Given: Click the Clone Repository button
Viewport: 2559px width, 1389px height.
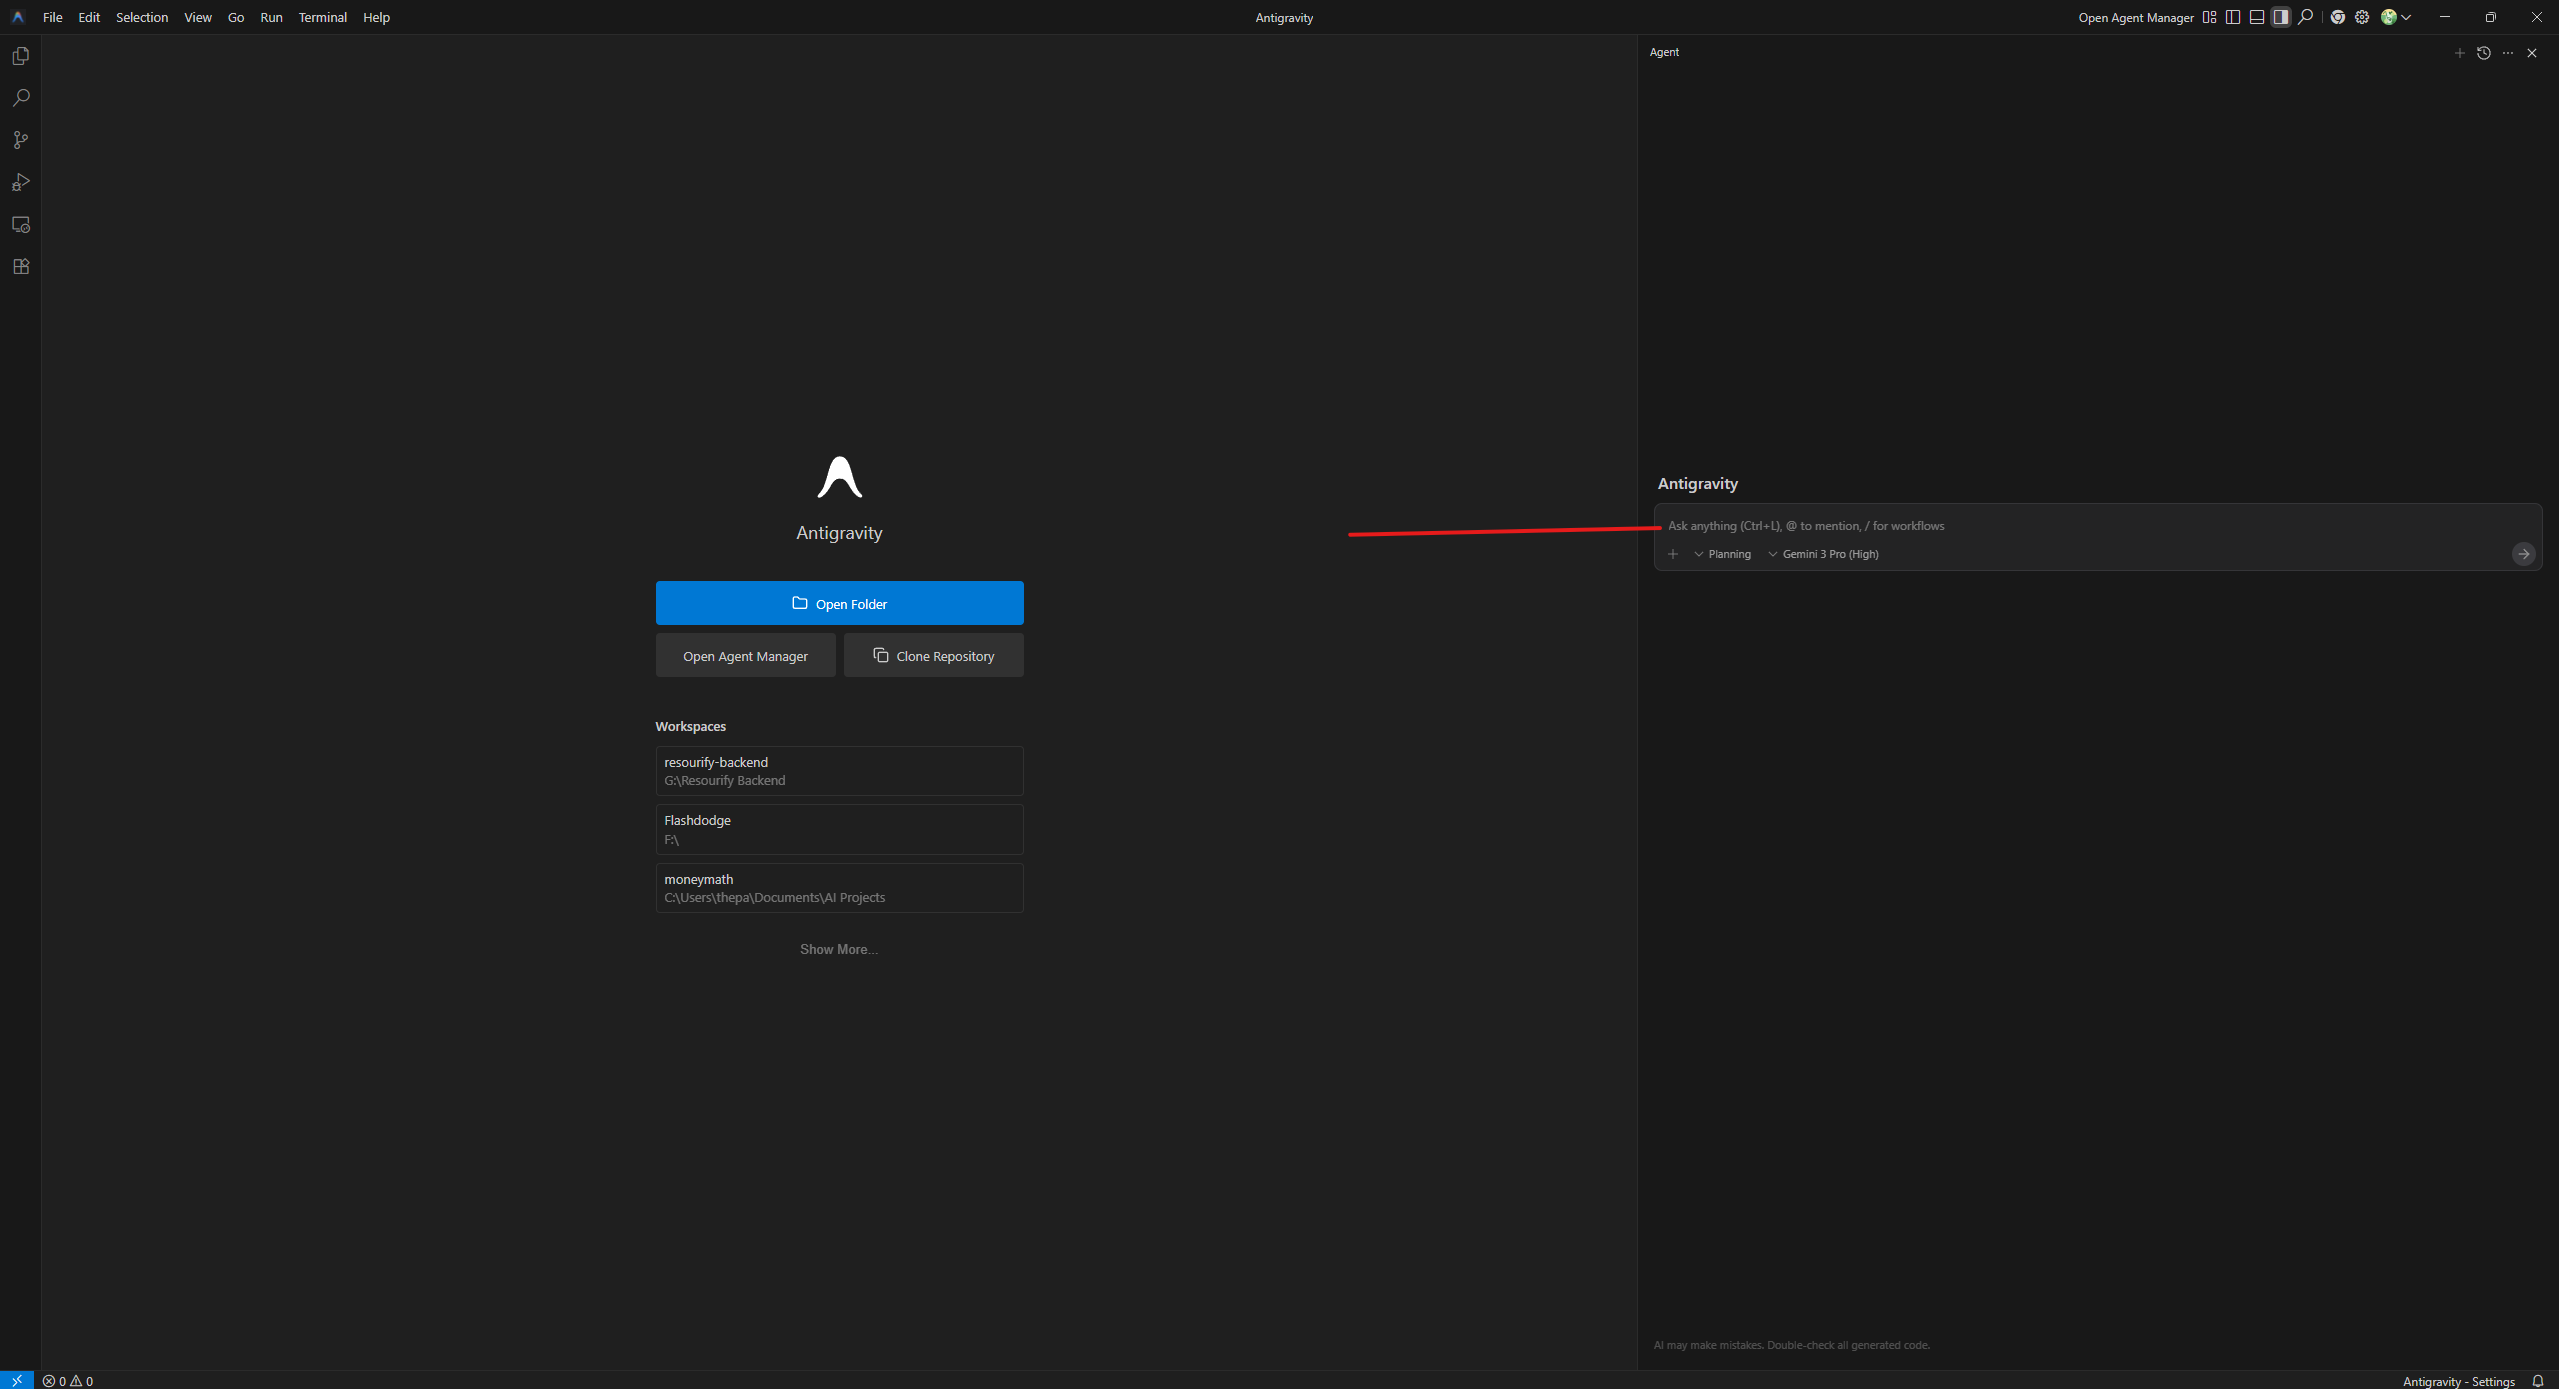Looking at the screenshot, I should pyautogui.click(x=933, y=656).
